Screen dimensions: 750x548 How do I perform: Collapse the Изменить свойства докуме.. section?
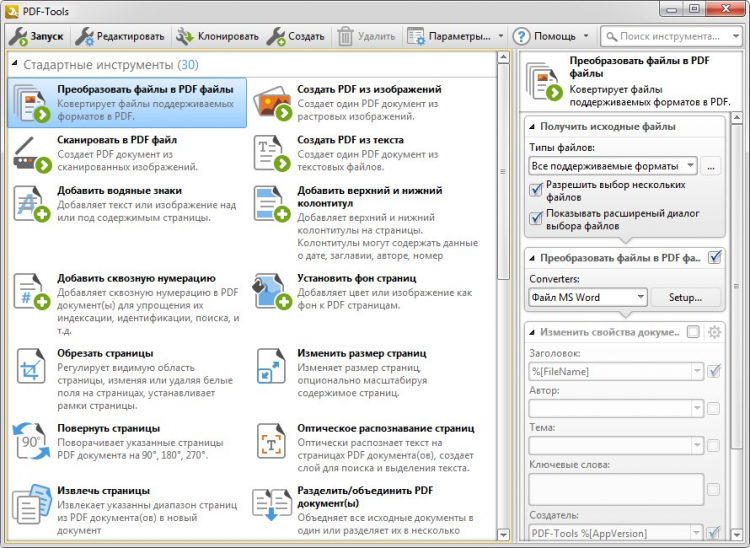(x=532, y=332)
